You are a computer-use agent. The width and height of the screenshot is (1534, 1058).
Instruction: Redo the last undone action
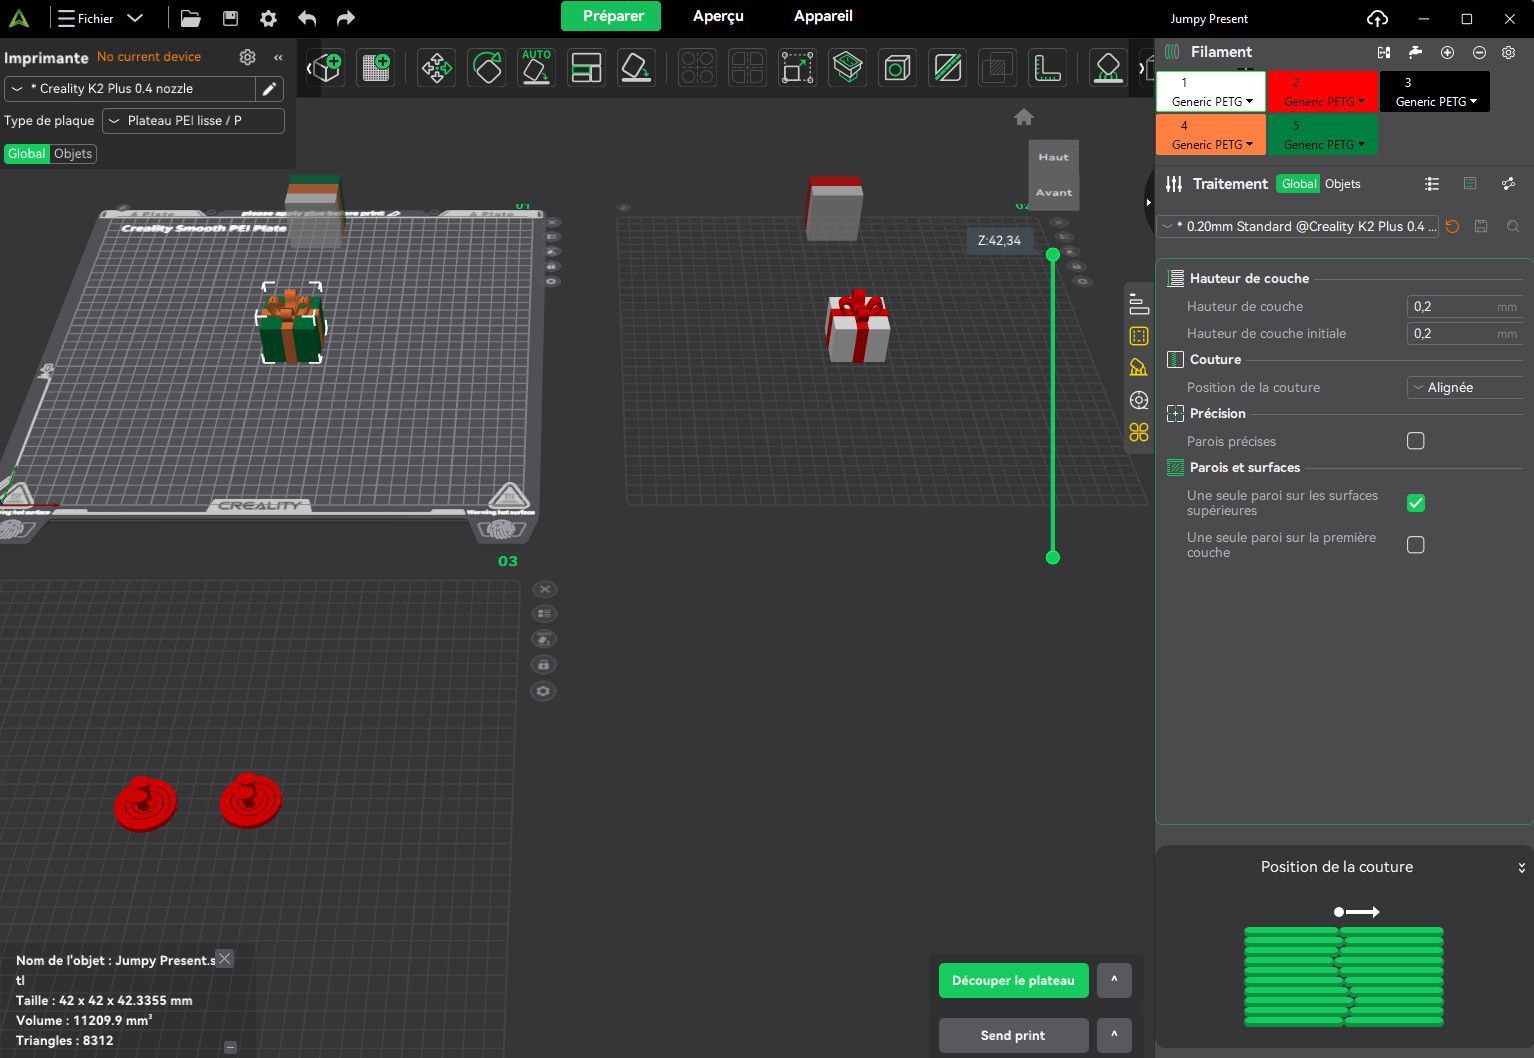click(x=345, y=18)
